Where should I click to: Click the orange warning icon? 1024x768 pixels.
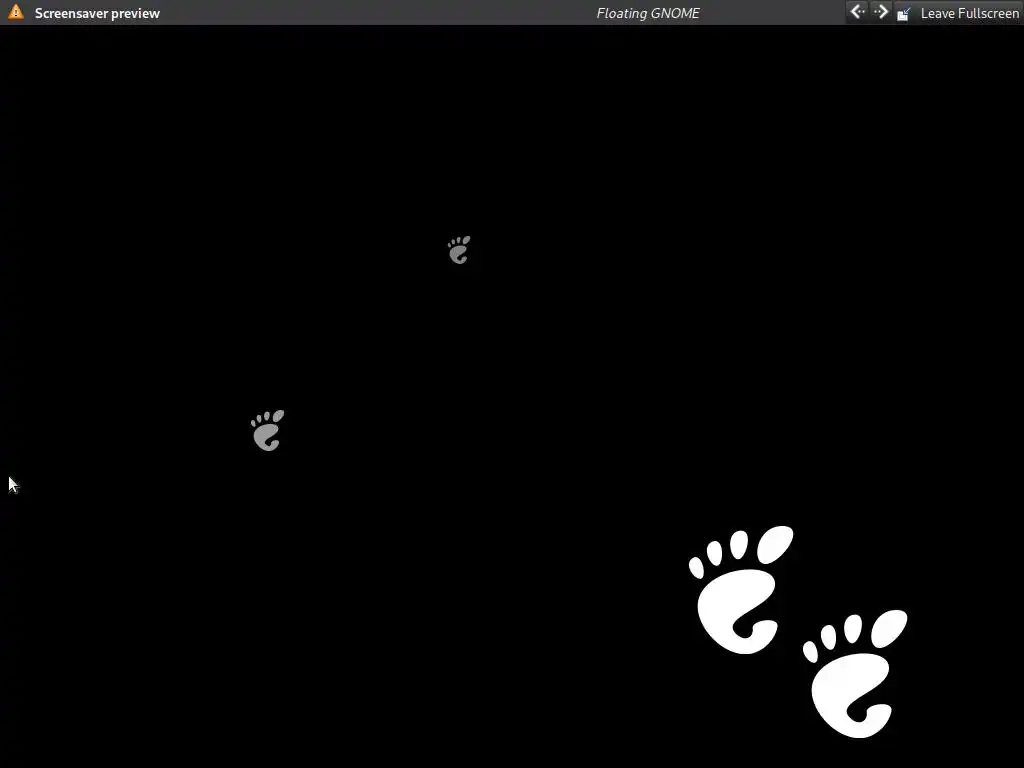pyautogui.click(x=16, y=12)
